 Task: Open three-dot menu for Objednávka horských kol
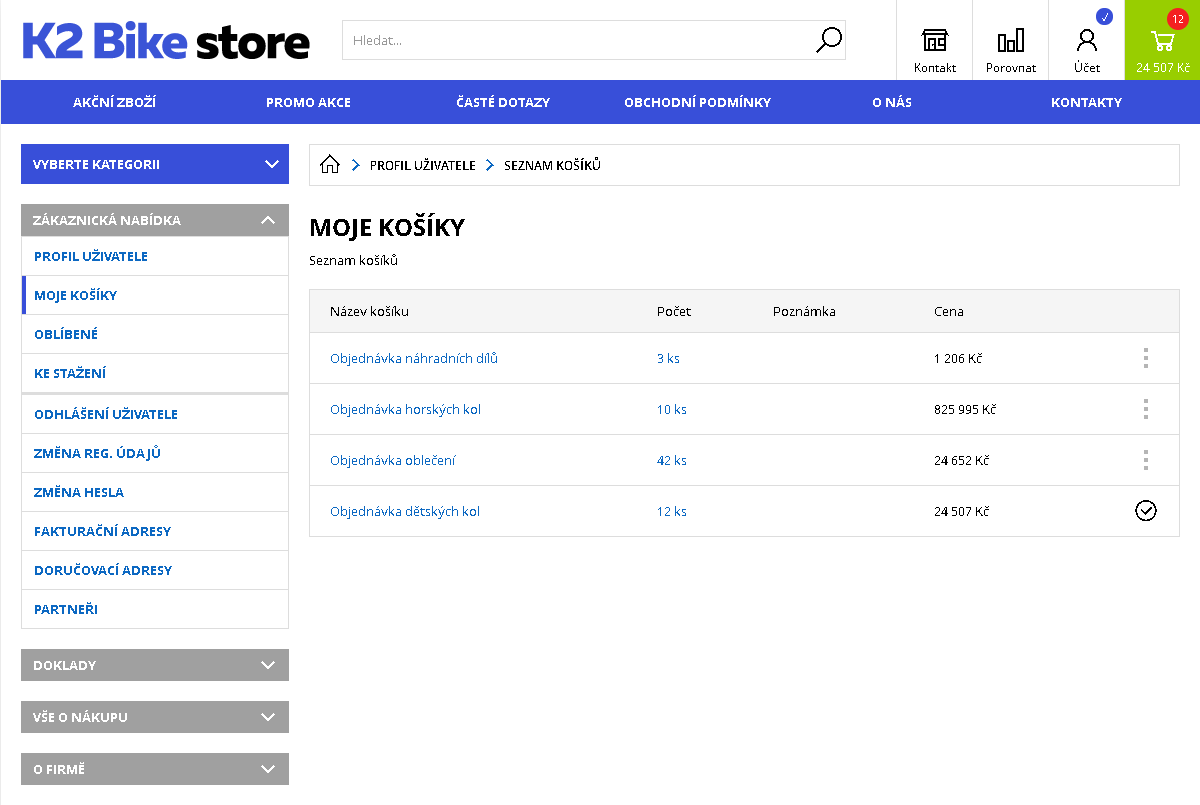click(x=1145, y=409)
